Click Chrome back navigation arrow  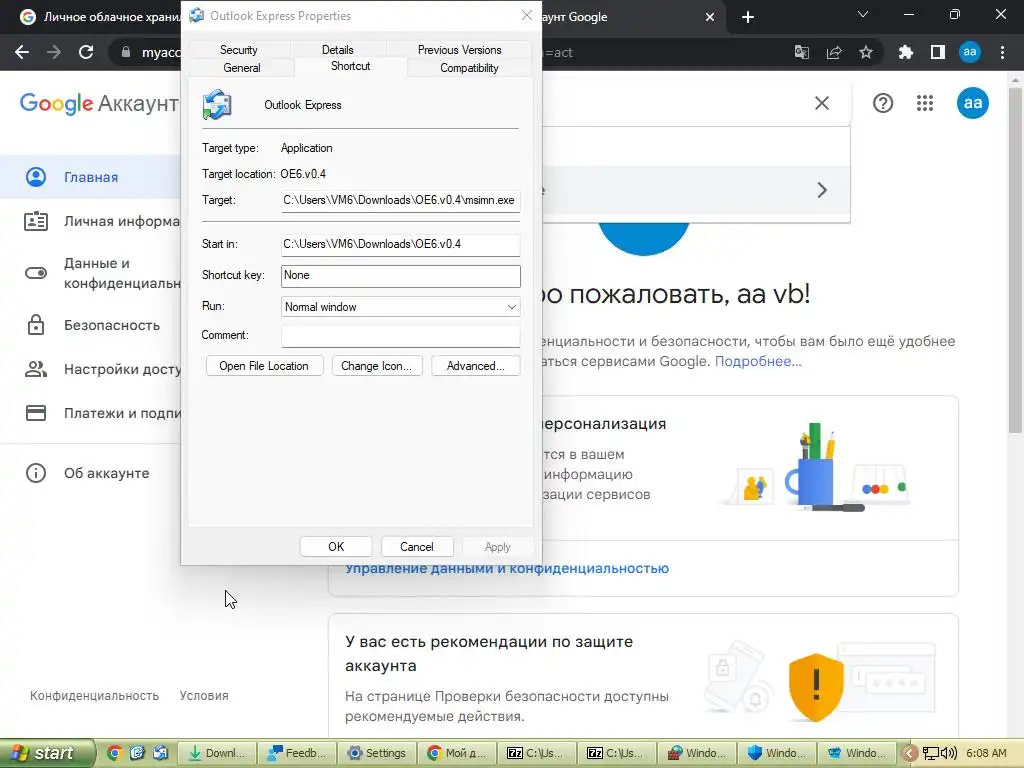(x=22, y=52)
